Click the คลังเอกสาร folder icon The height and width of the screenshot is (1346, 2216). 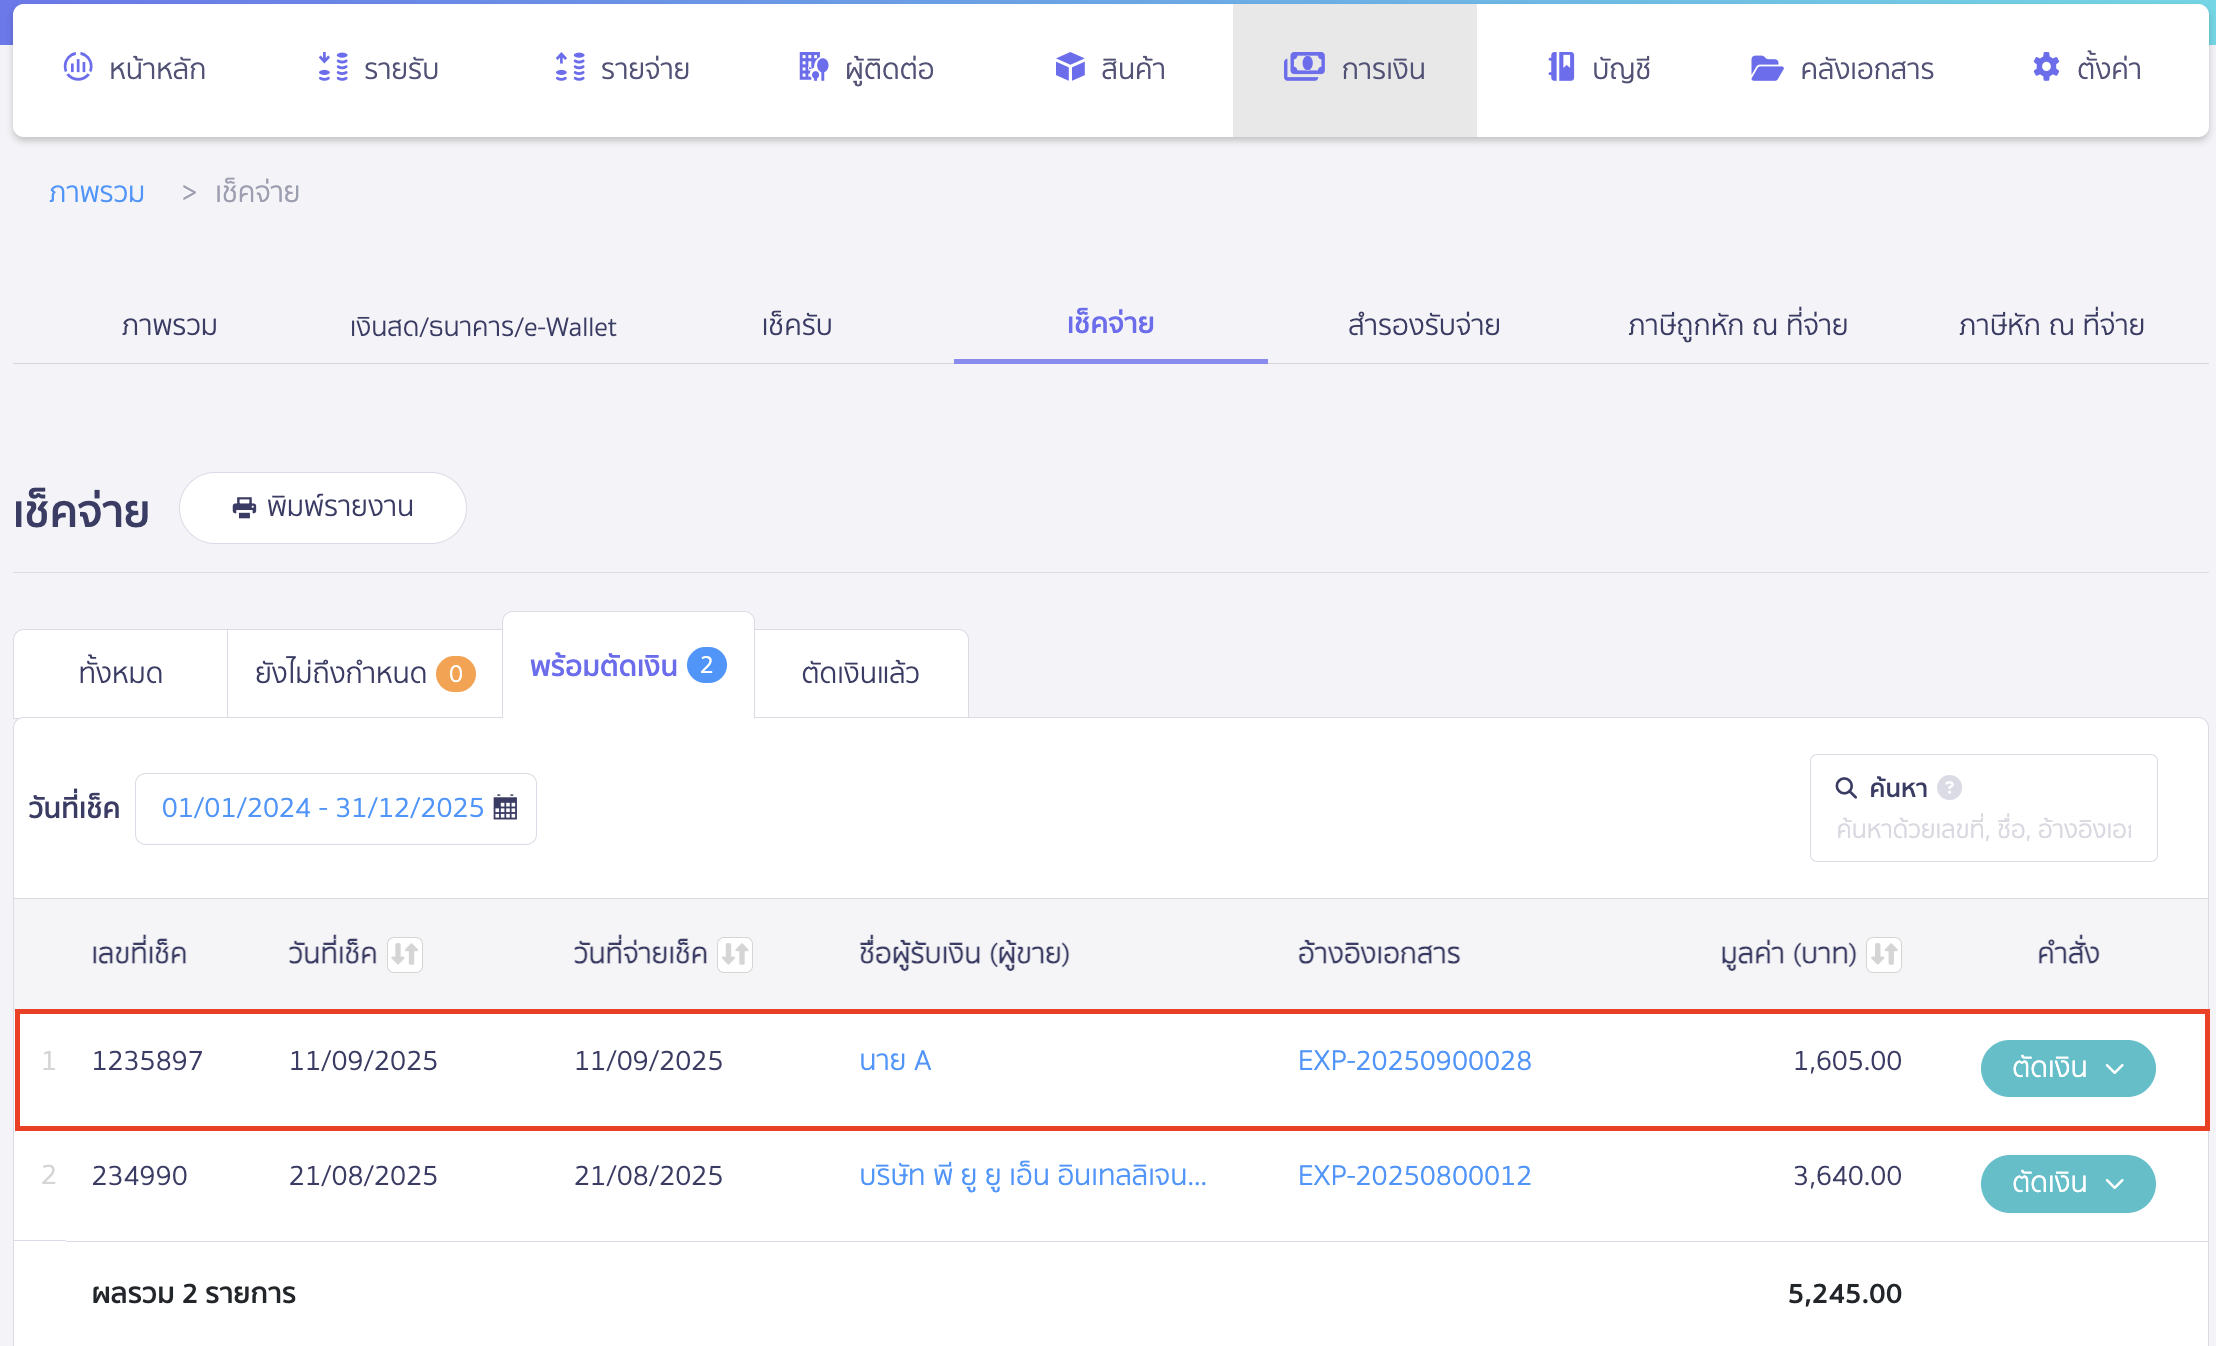(1767, 68)
